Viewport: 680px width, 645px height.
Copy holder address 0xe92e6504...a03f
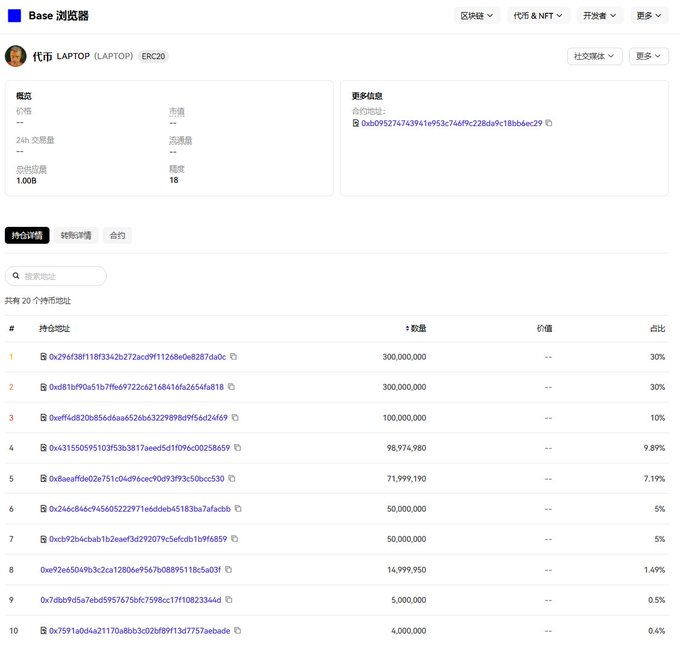click(x=229, y=570)
